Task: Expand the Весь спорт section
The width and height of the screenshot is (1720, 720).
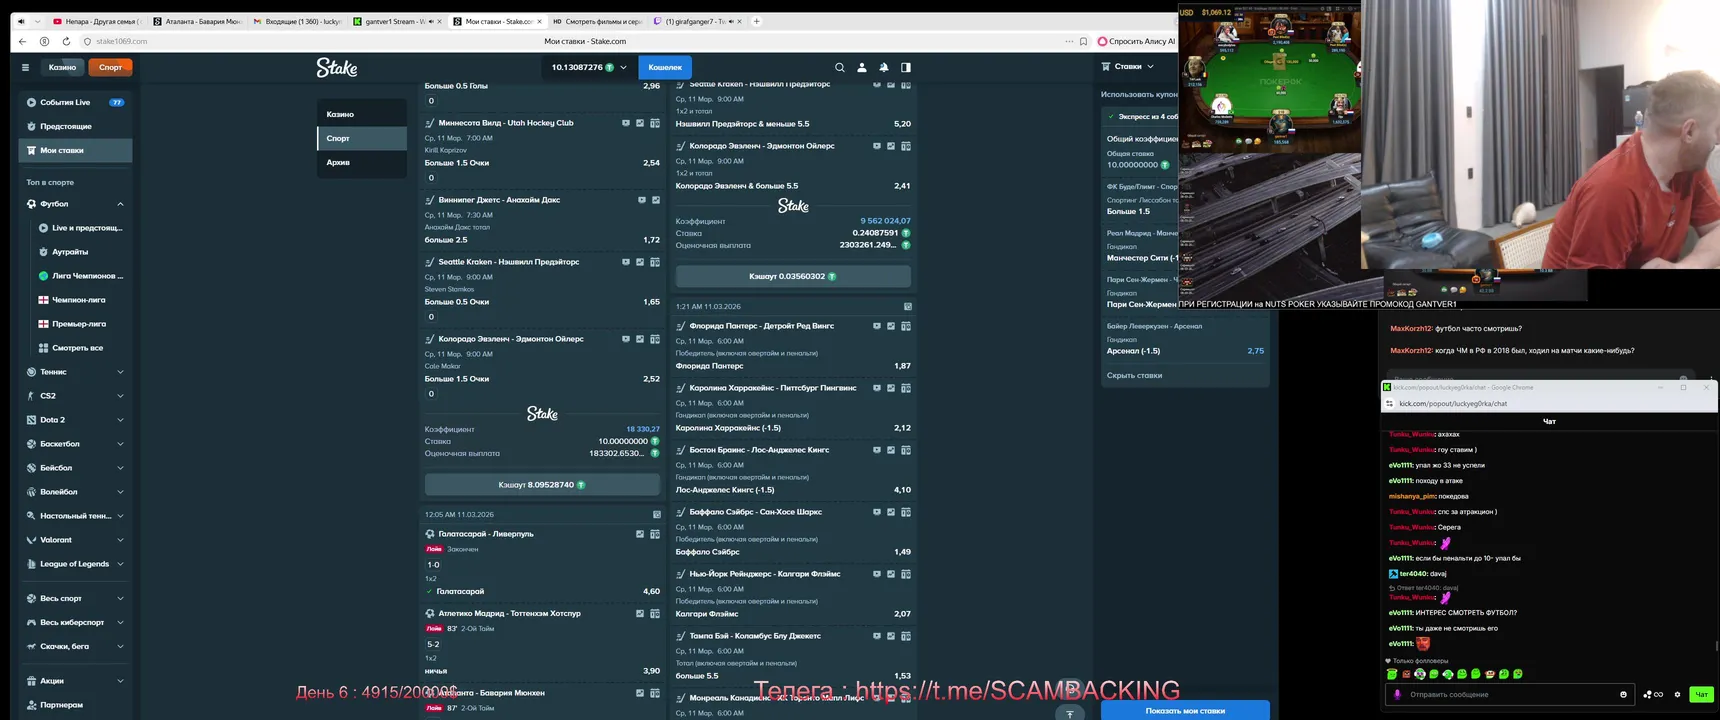Action: [120, 598]
